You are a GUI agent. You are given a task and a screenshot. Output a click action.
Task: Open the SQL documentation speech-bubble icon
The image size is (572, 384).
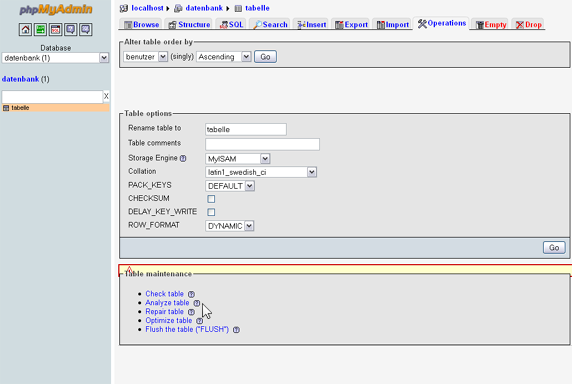(x=86, y=30)
